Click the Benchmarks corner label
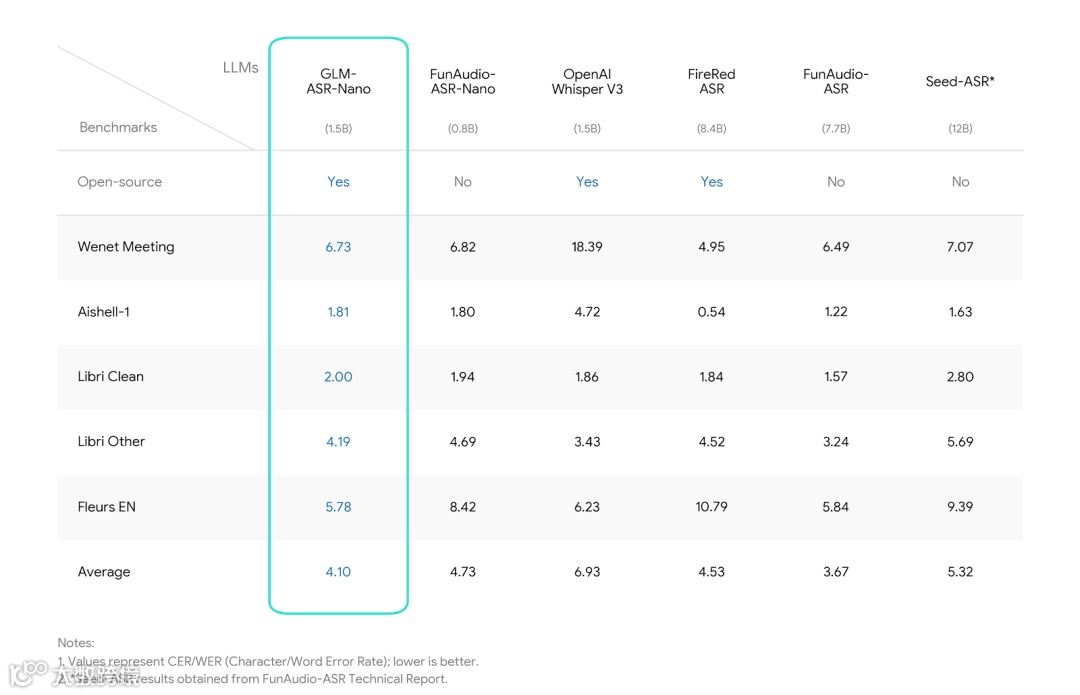This screenshot has height=695, width=1080. coord(118,127)
